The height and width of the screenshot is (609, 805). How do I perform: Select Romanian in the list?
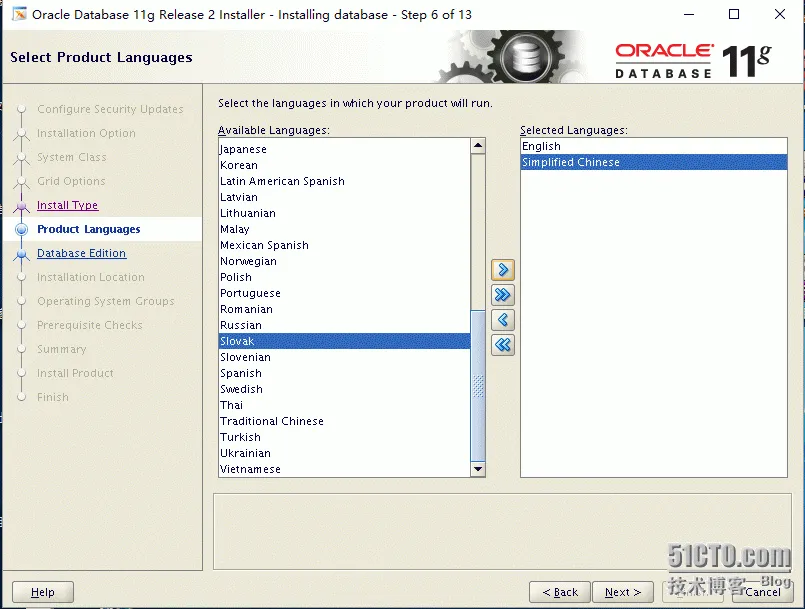click(344, 309)
